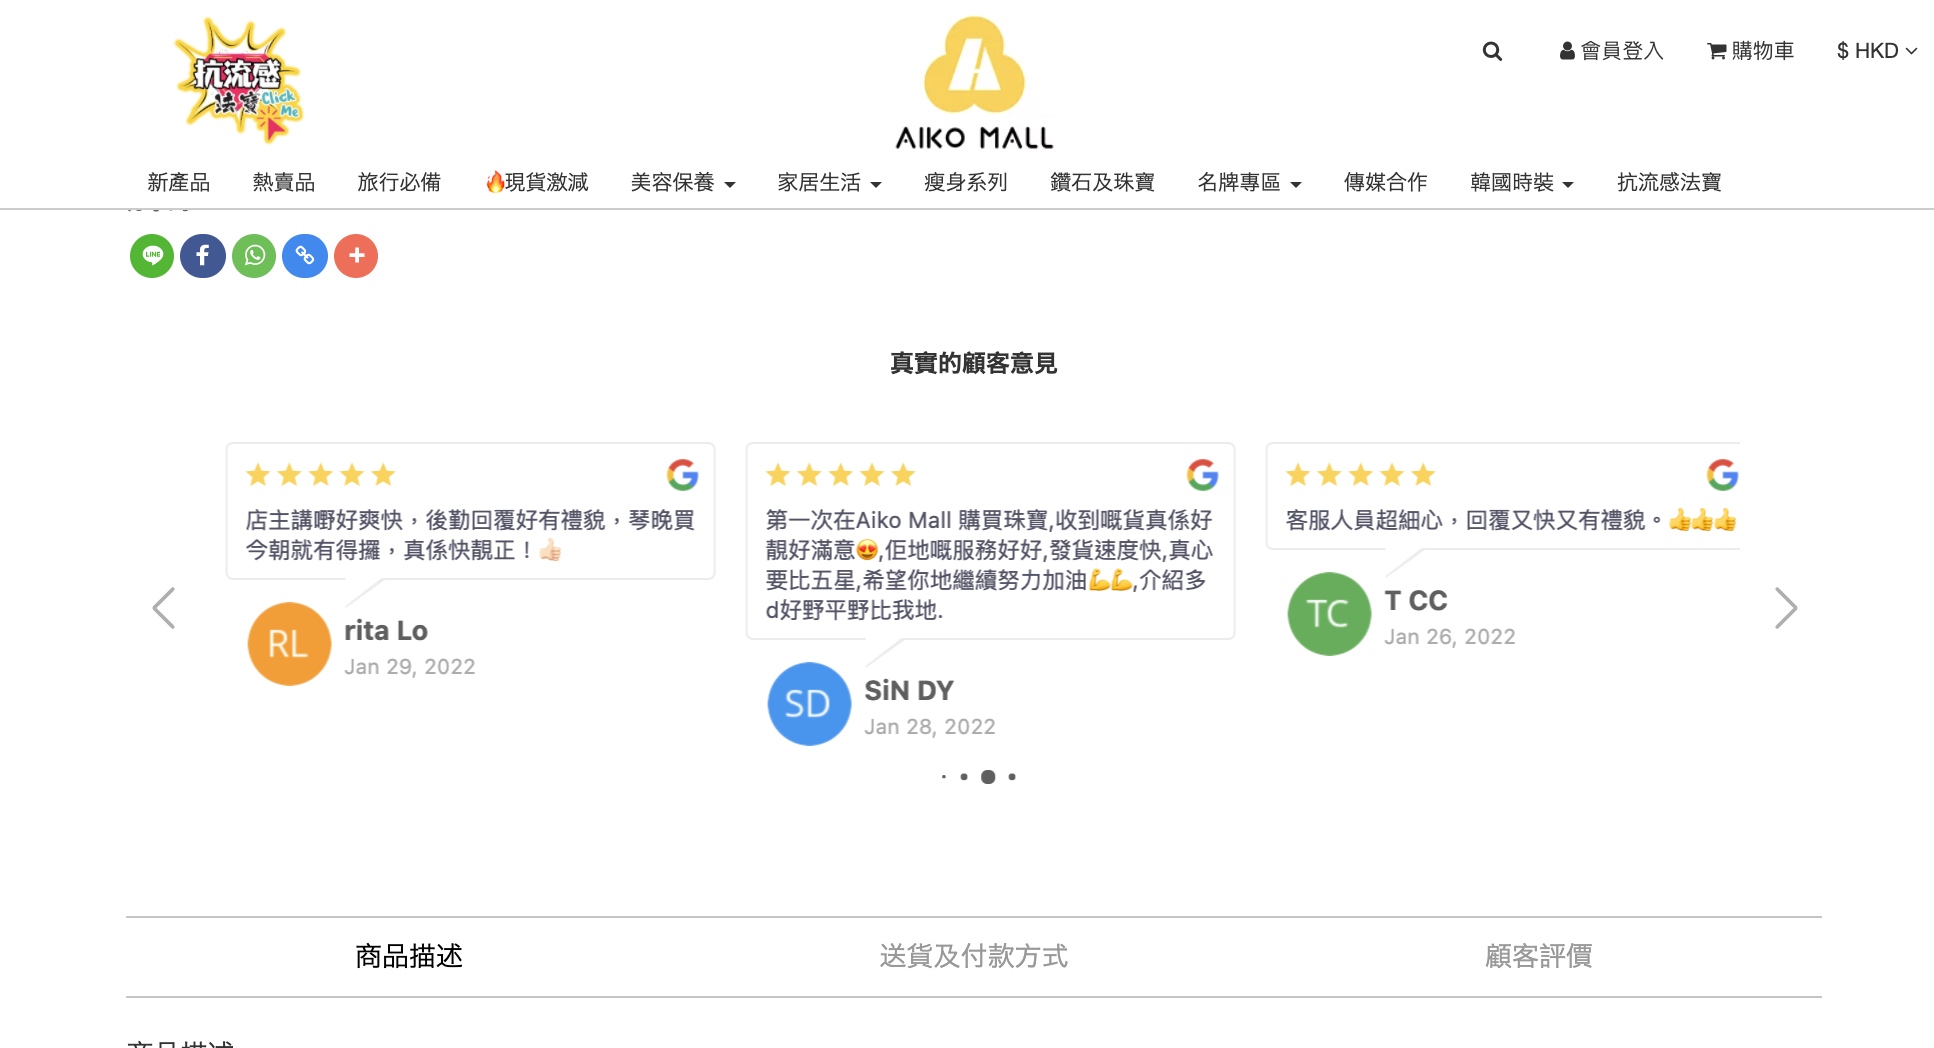Viewport: 1934px width, 1048px height.
Task: Click the TC avatar of T CC
Action: [1329, 614]
